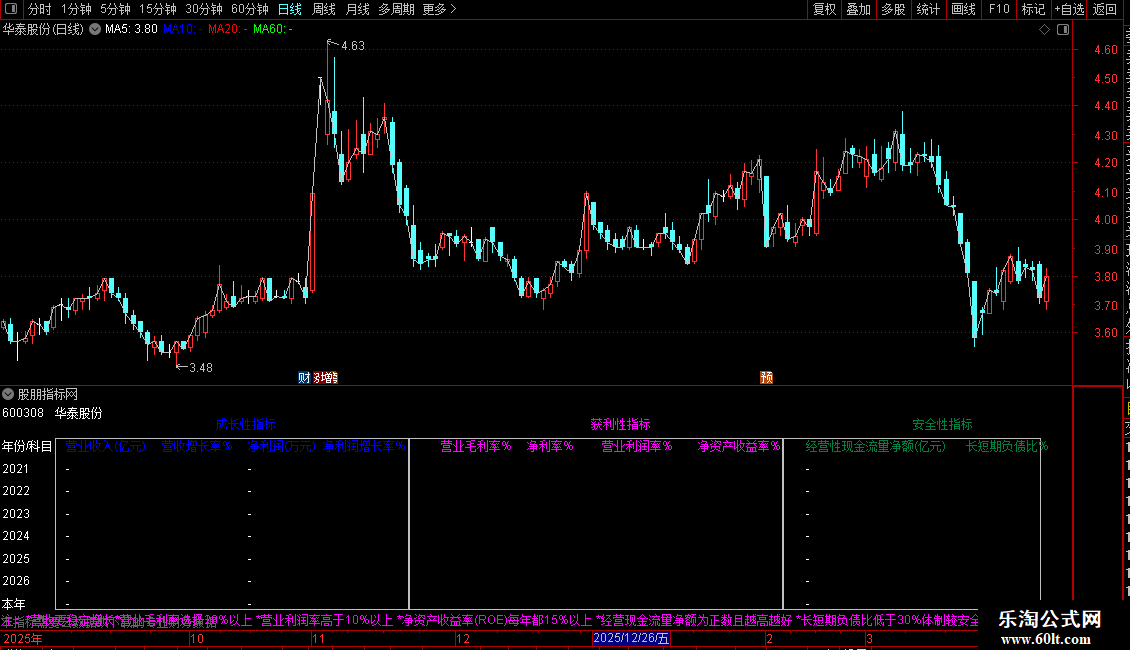Viewport: 1130px width, 650px height.
Task: Click the 2021 year row label
Action: 16,469
